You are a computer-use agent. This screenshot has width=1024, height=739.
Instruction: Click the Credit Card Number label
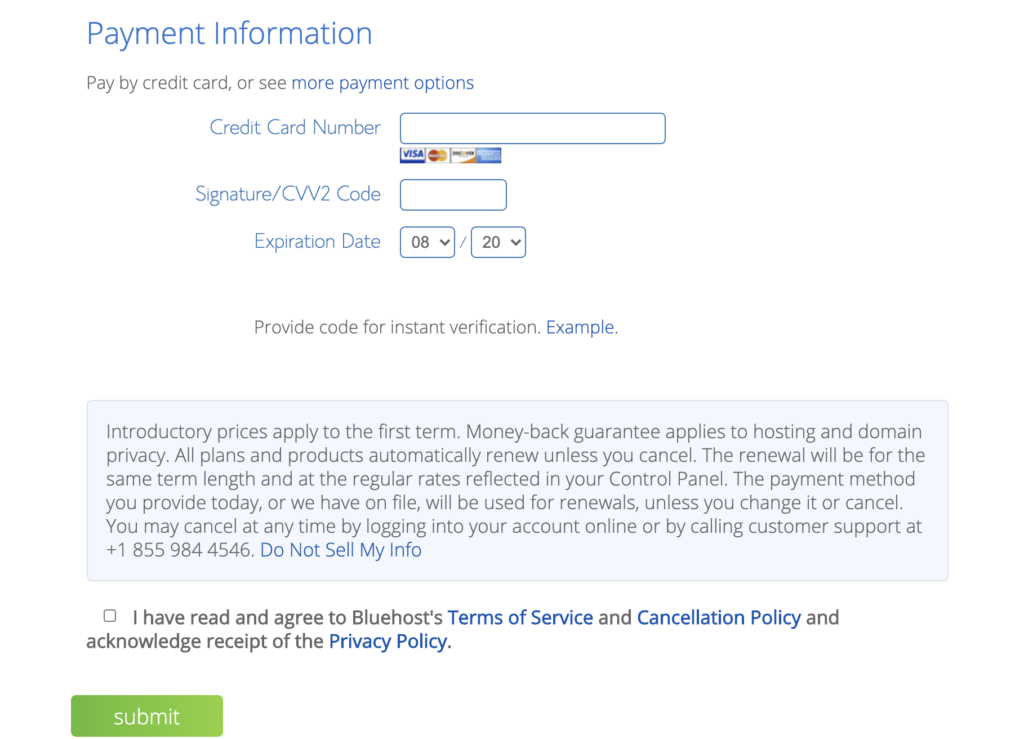(295, 128)
